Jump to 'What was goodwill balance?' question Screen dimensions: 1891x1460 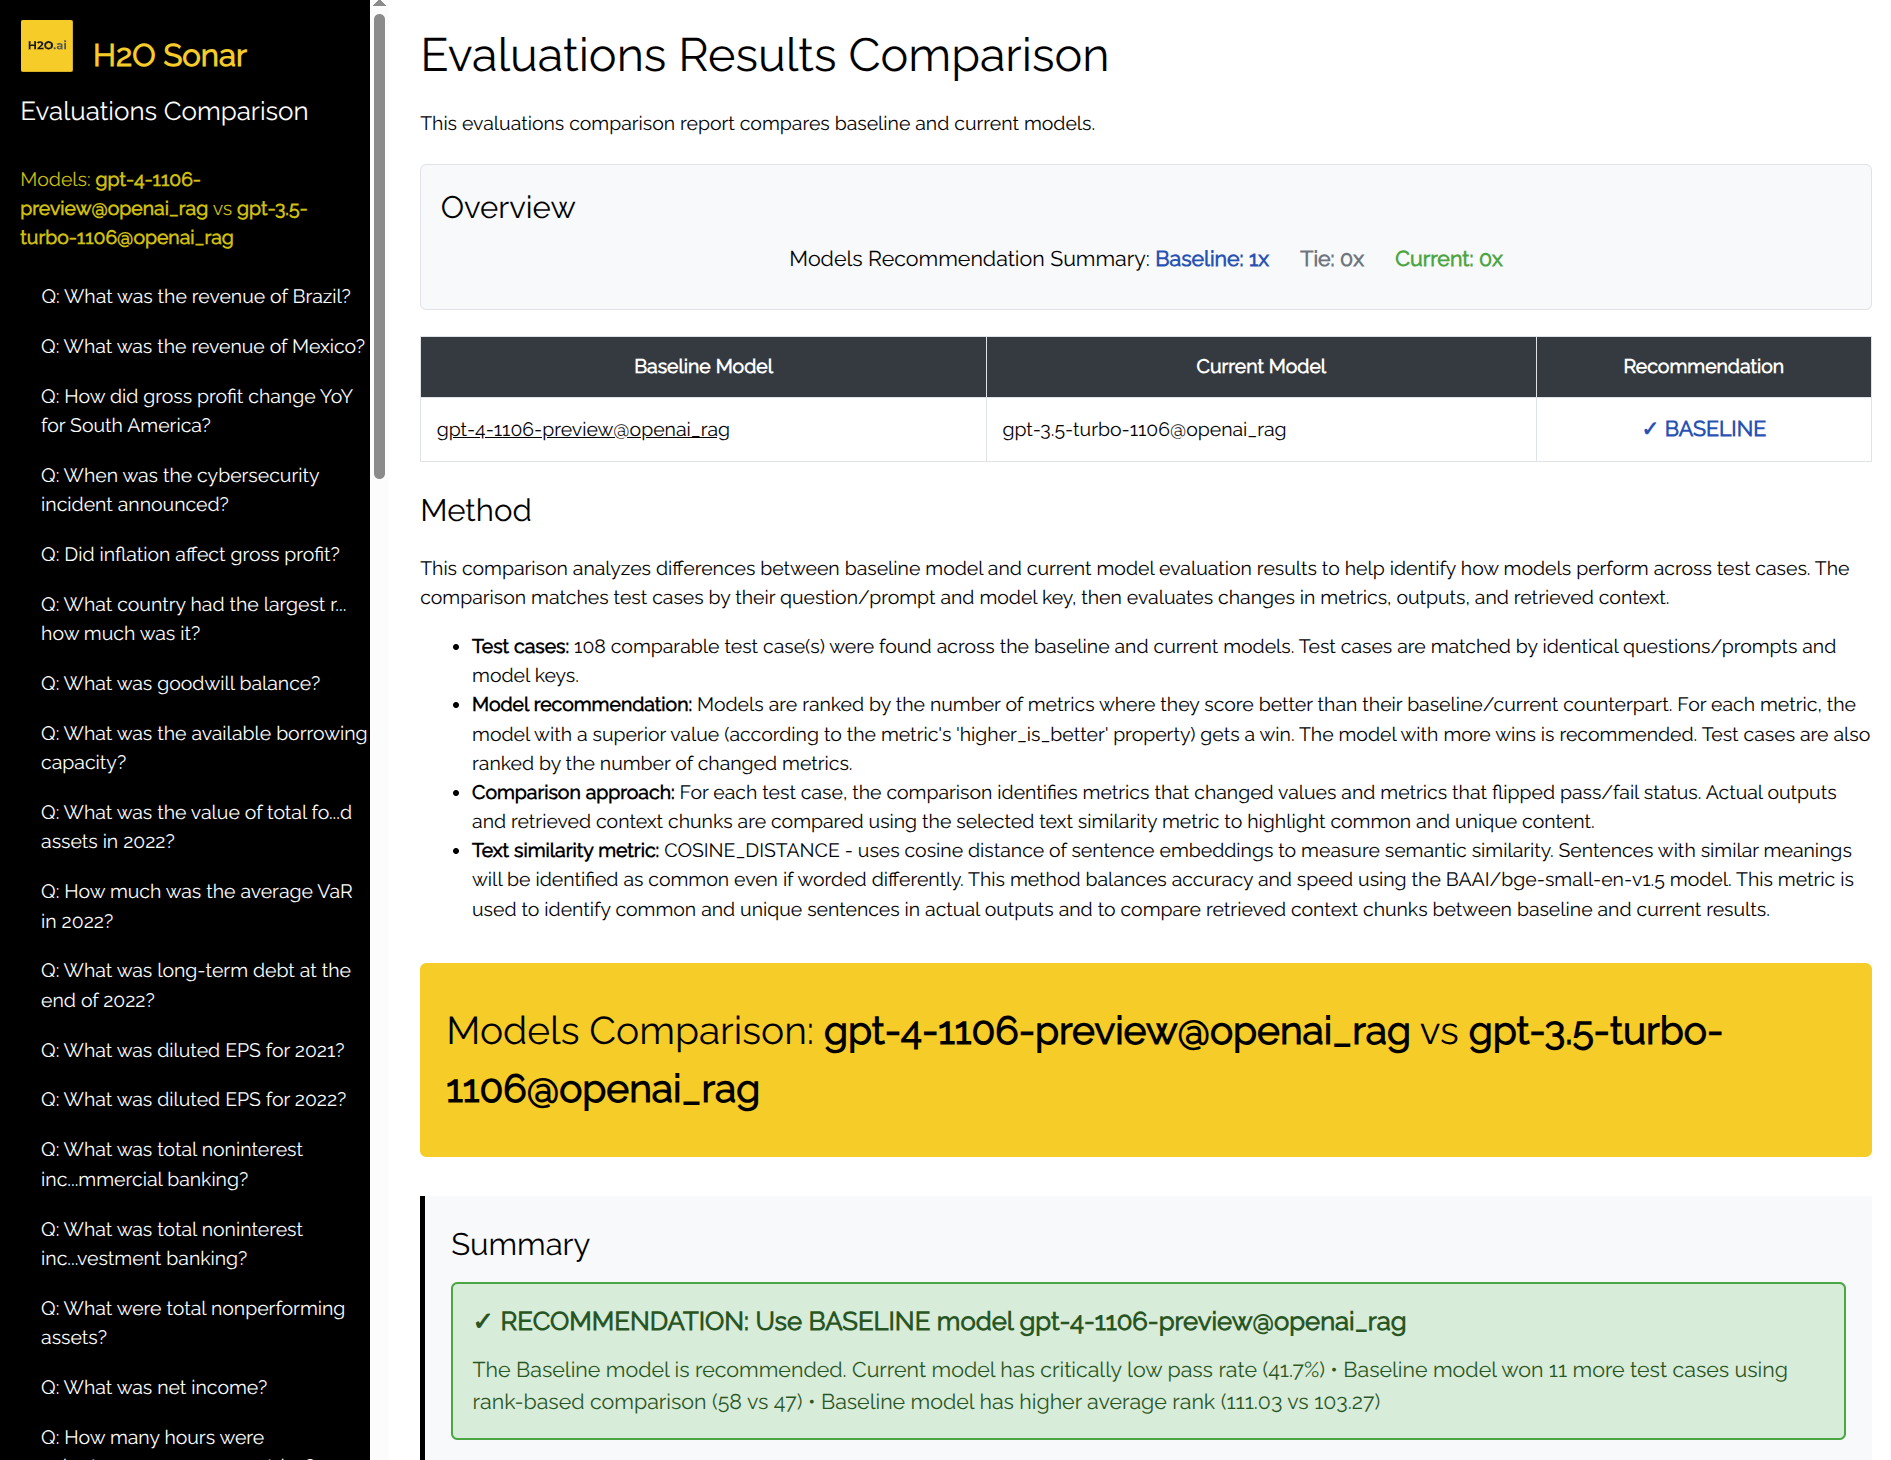(x=180, y=683)
